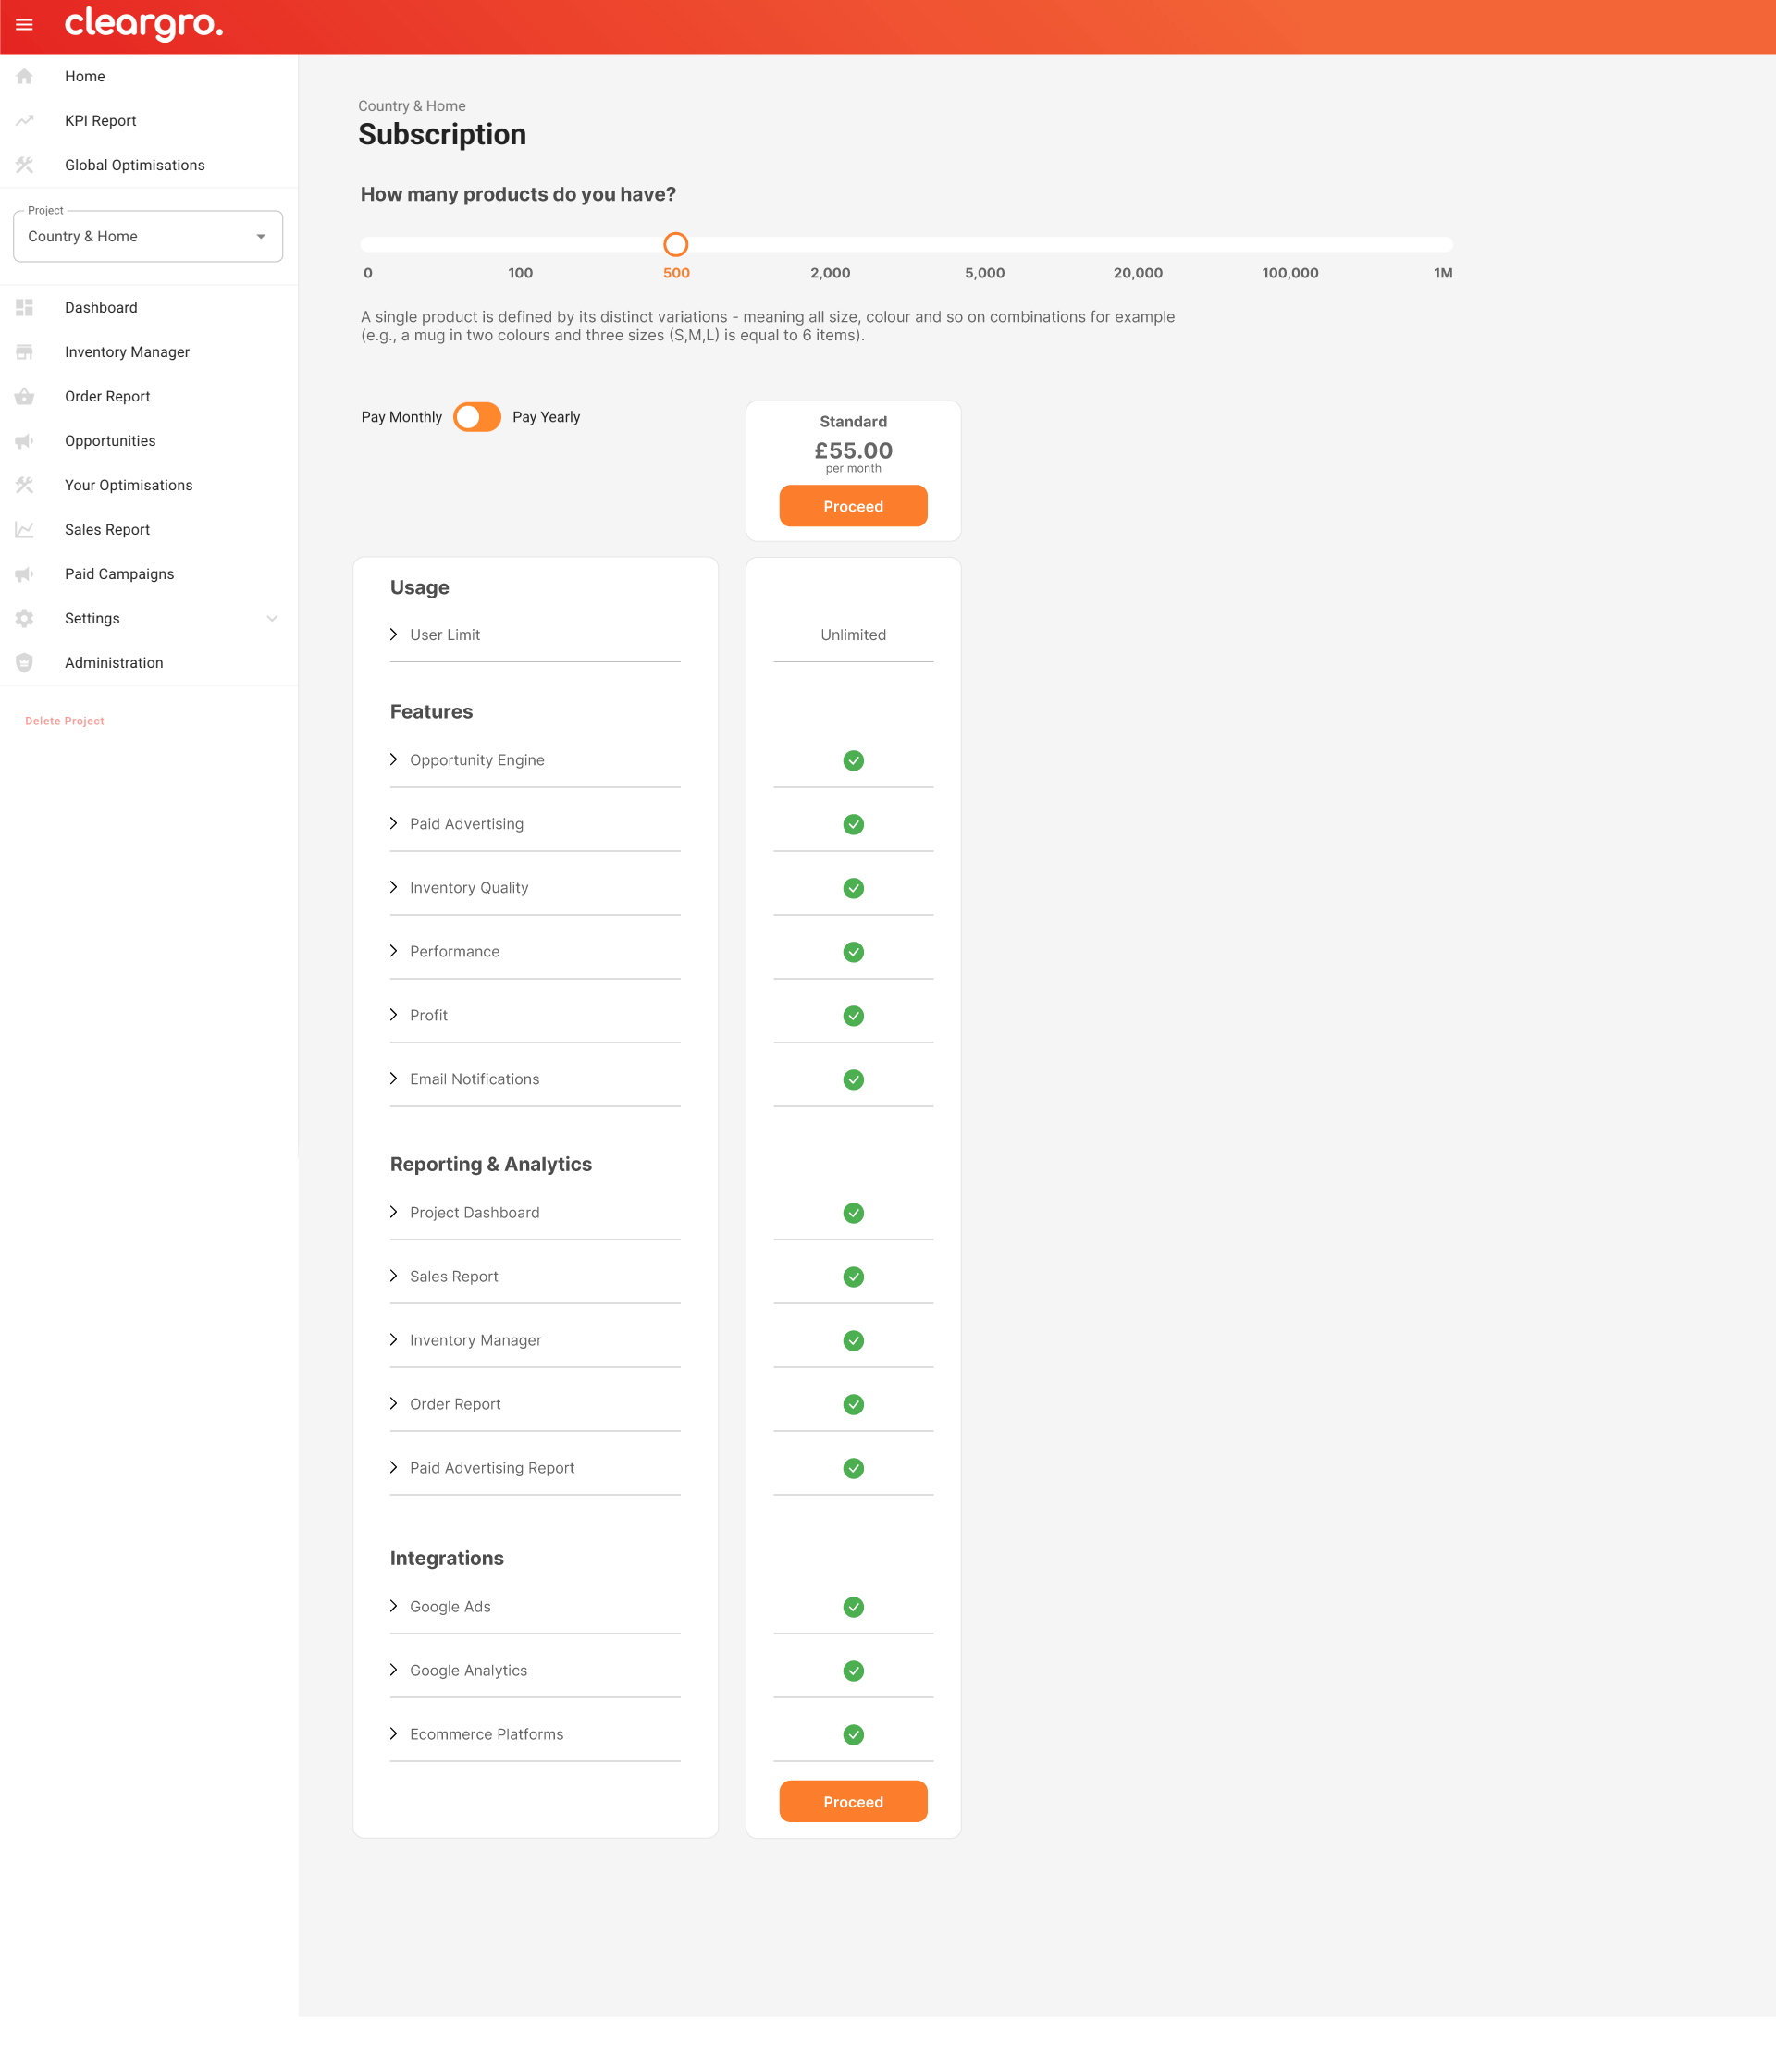This screenshot has width=1776, height=2072.
Task: Click the Dashboard grid icon
Action: (24, 308)
